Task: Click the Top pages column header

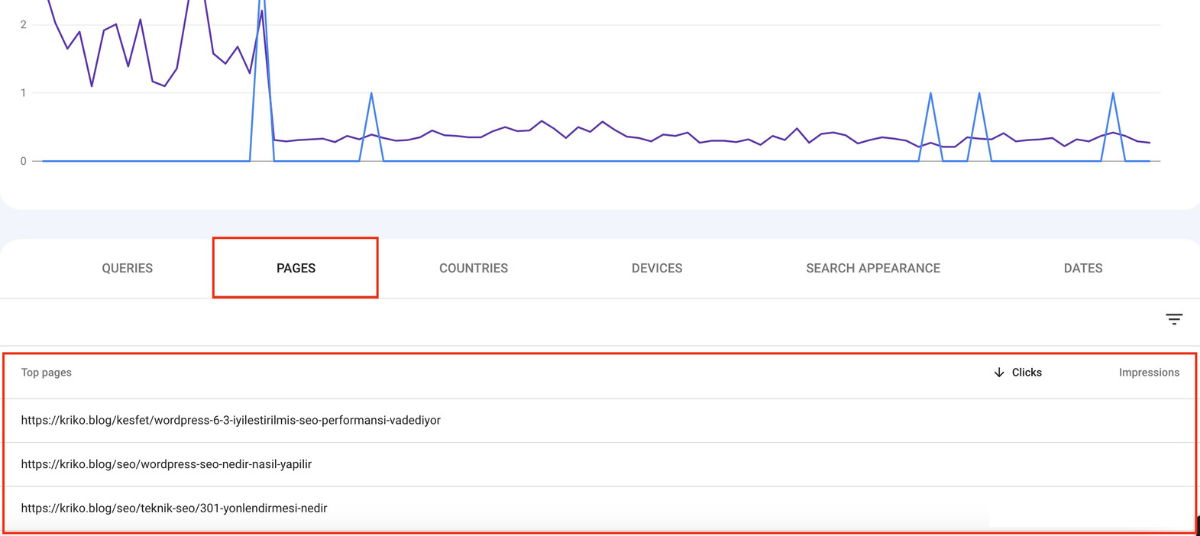Action: pyautogui.click(x=46, y=372)
